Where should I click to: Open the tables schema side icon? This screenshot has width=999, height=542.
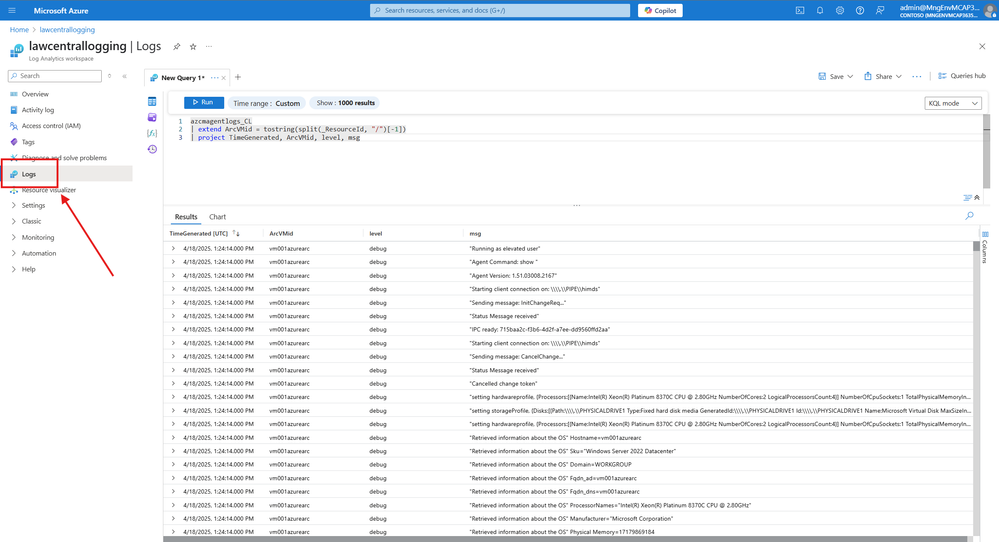152,102
